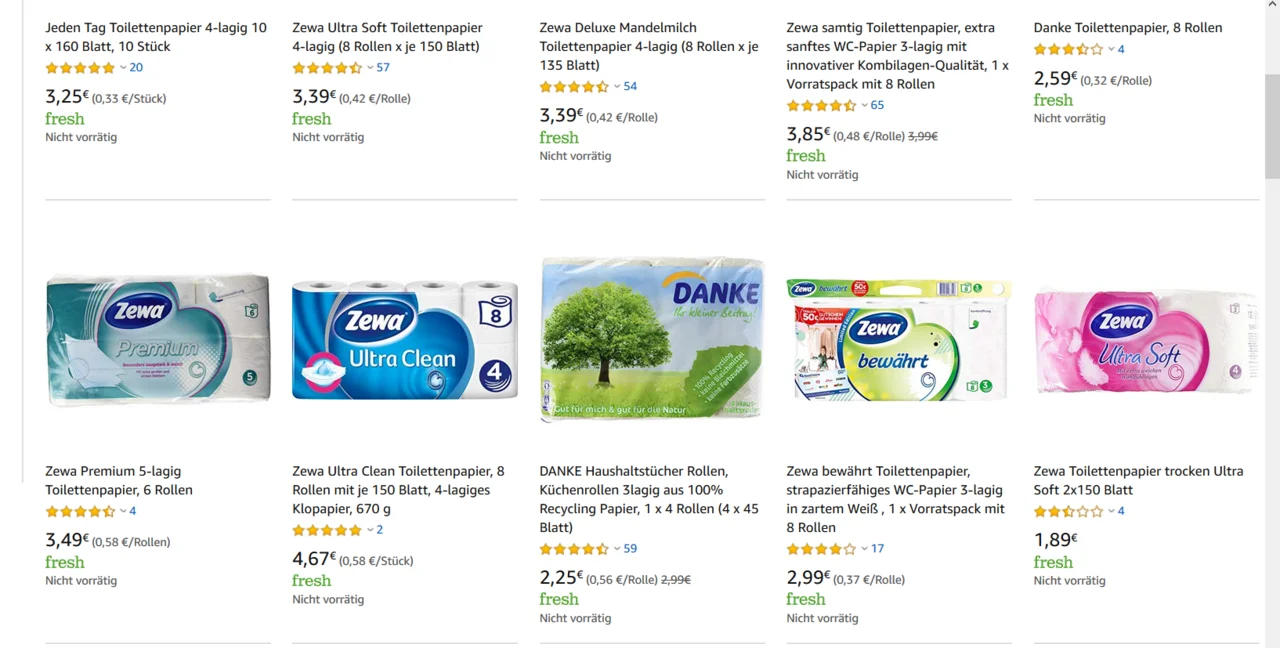
Task: Open the Zewa bewährt product photo
Action: pos(899,340)
